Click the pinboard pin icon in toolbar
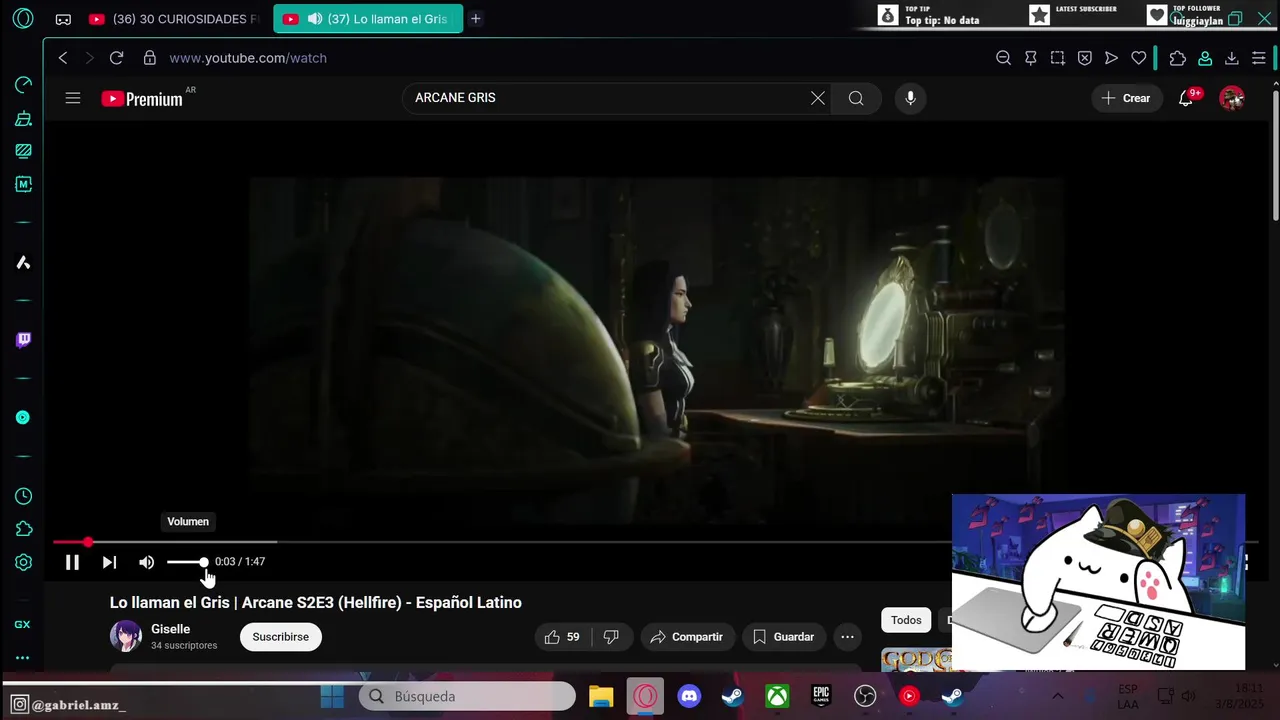 click(1031, 58)
